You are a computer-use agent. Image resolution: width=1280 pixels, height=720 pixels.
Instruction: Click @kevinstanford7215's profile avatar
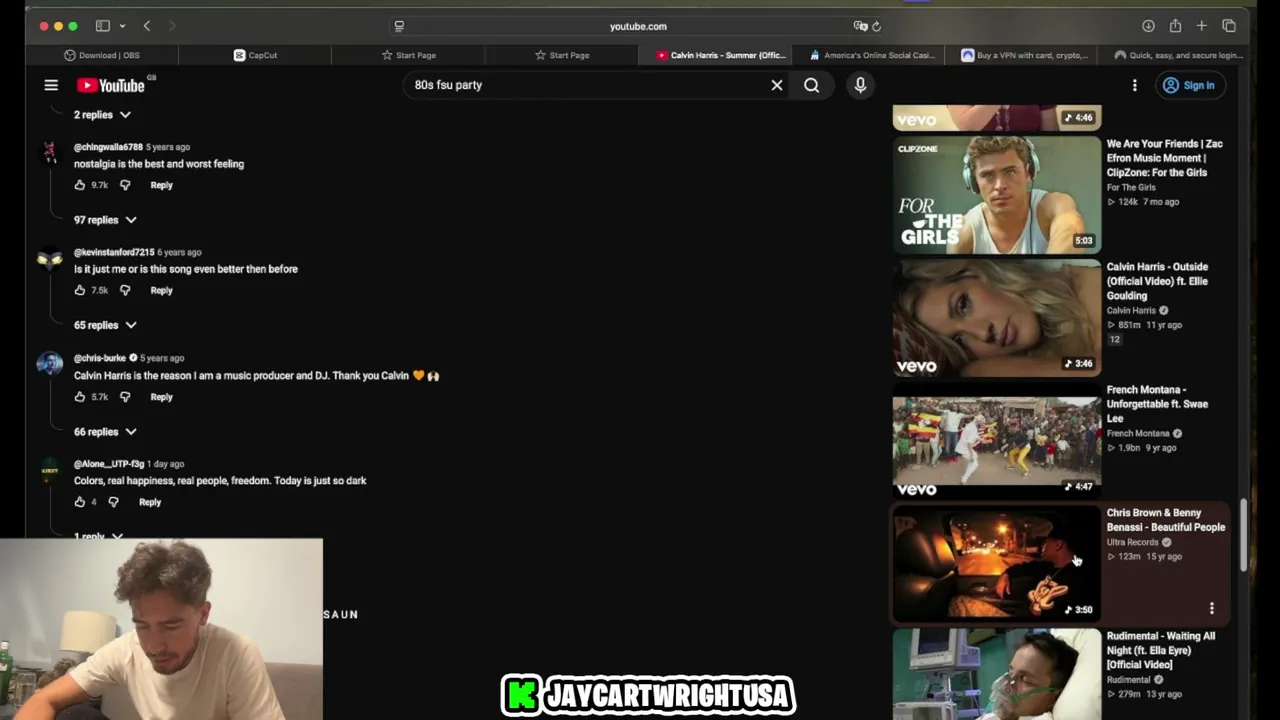(49, 259)
